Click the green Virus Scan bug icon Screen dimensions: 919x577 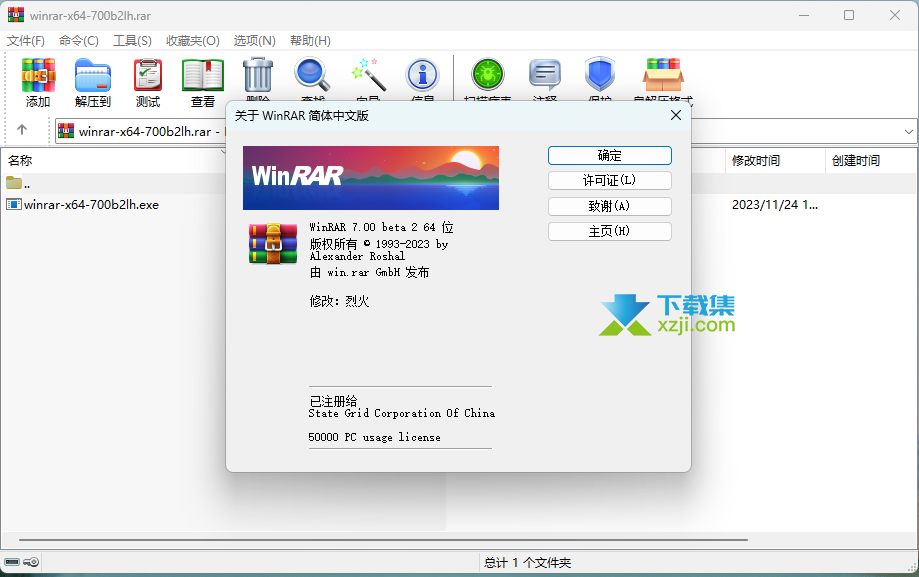click(488, 75)
